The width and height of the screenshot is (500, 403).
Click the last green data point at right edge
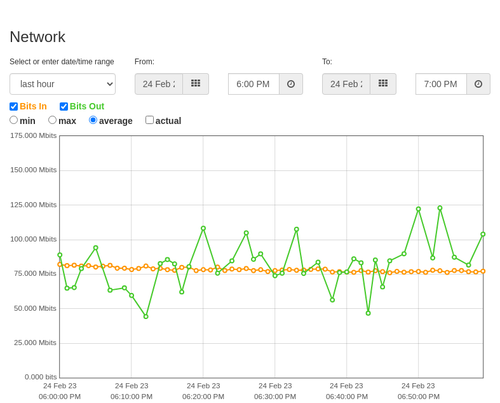coord(483,234)
